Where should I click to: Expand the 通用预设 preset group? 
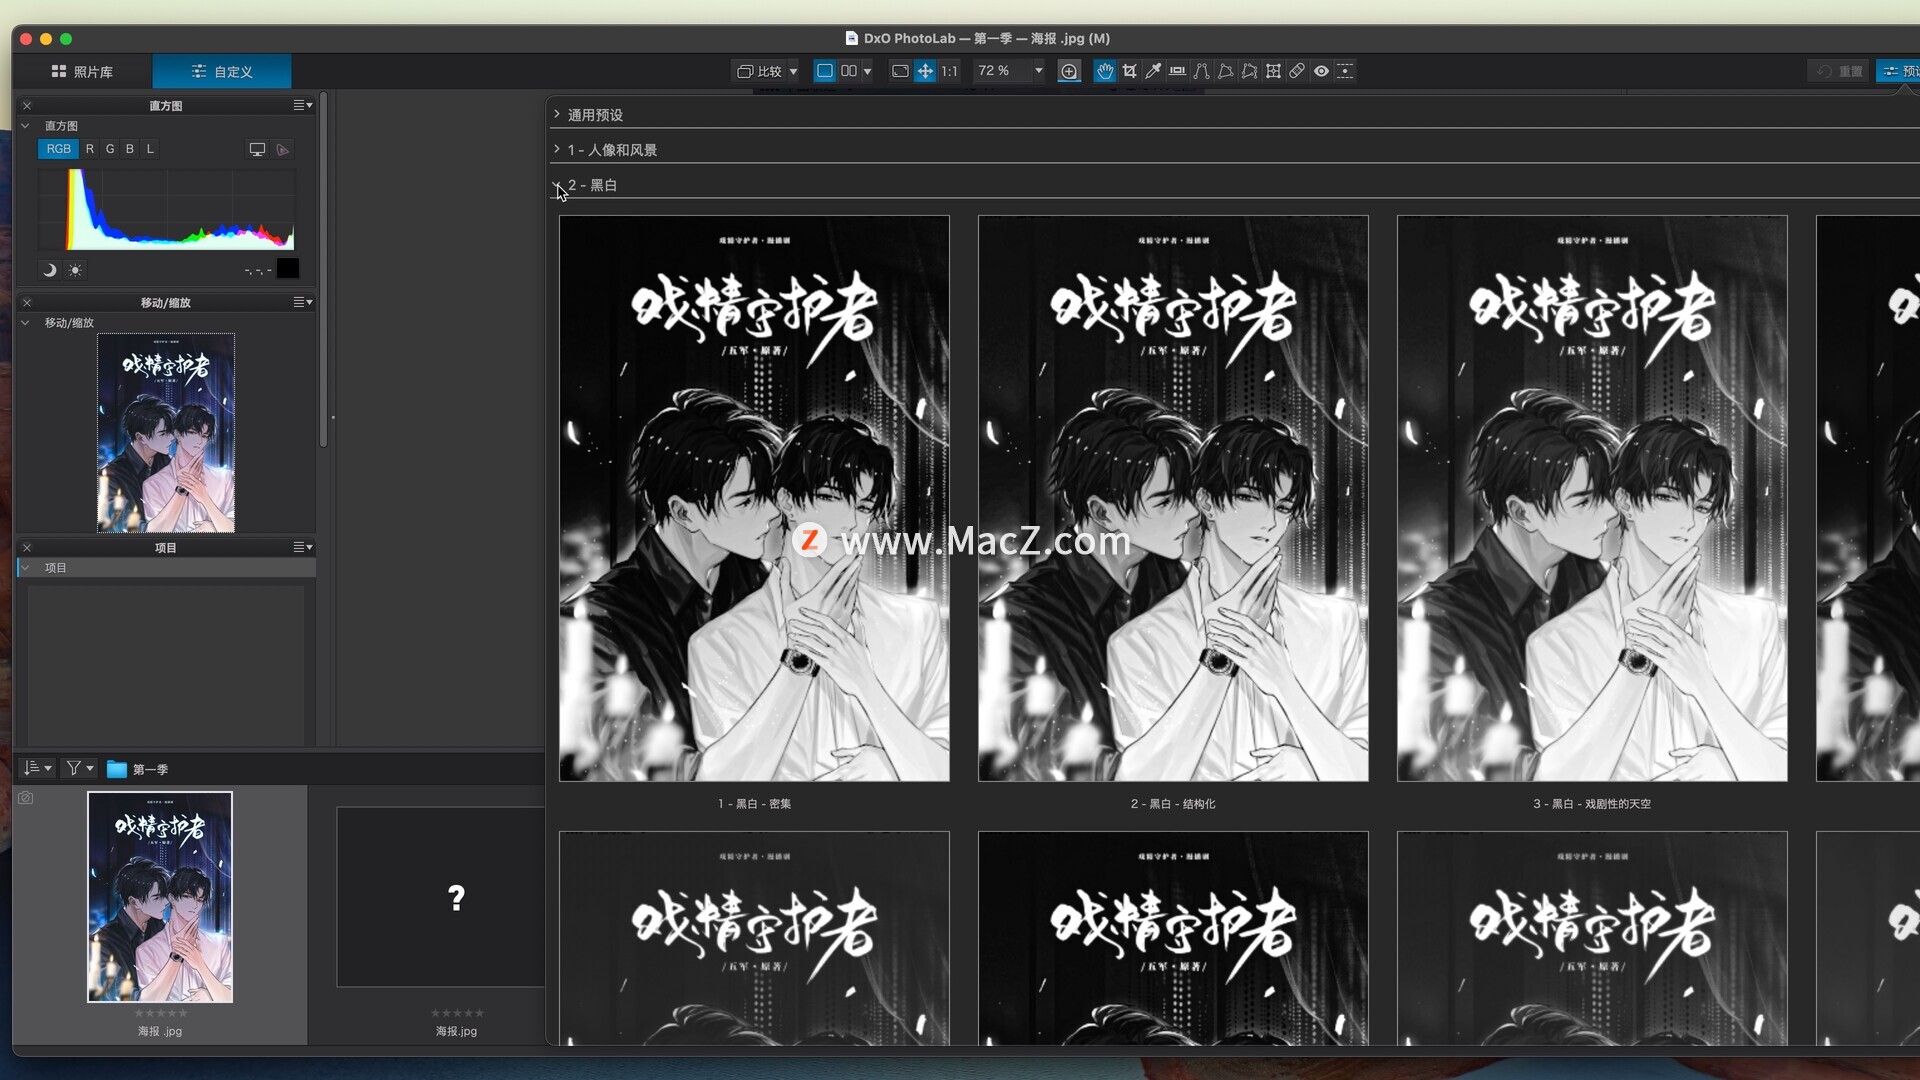557,114
